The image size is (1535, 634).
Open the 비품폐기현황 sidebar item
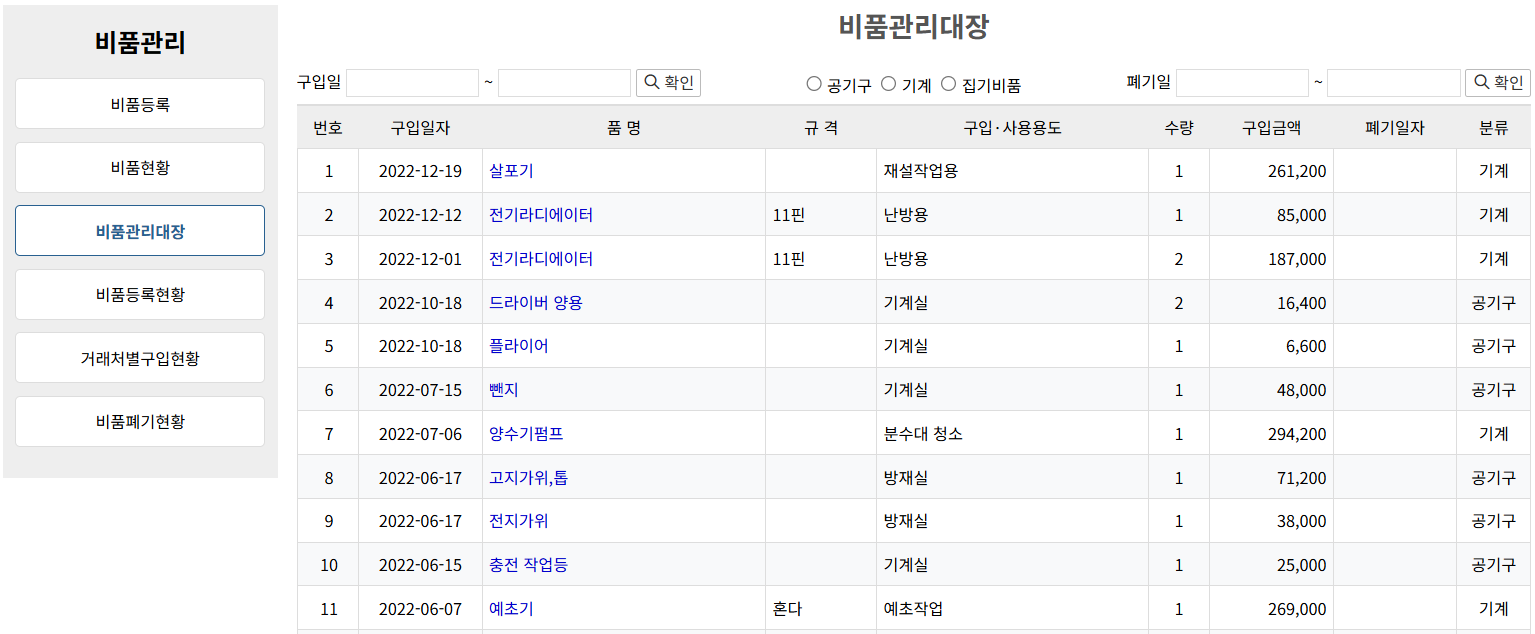(x=140, y=422)
